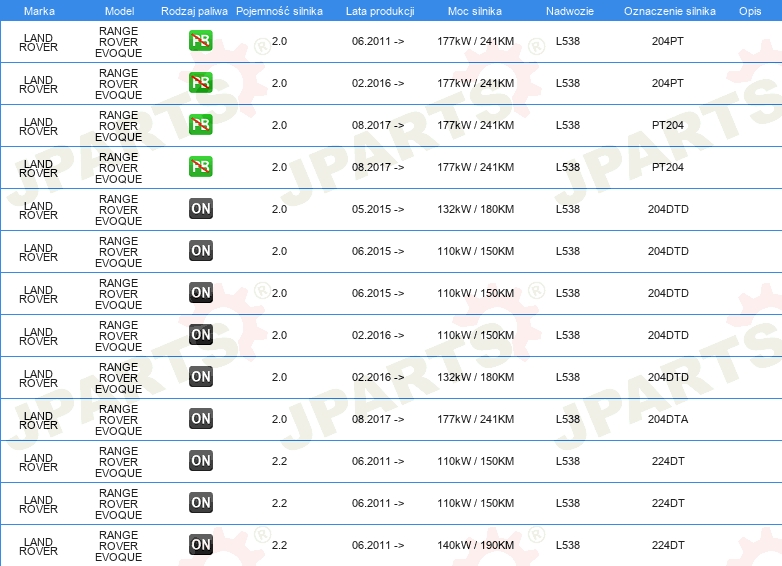Click 2.0 capacity in the 05.2015 row
Screen dimensions: 782x566
279,209
